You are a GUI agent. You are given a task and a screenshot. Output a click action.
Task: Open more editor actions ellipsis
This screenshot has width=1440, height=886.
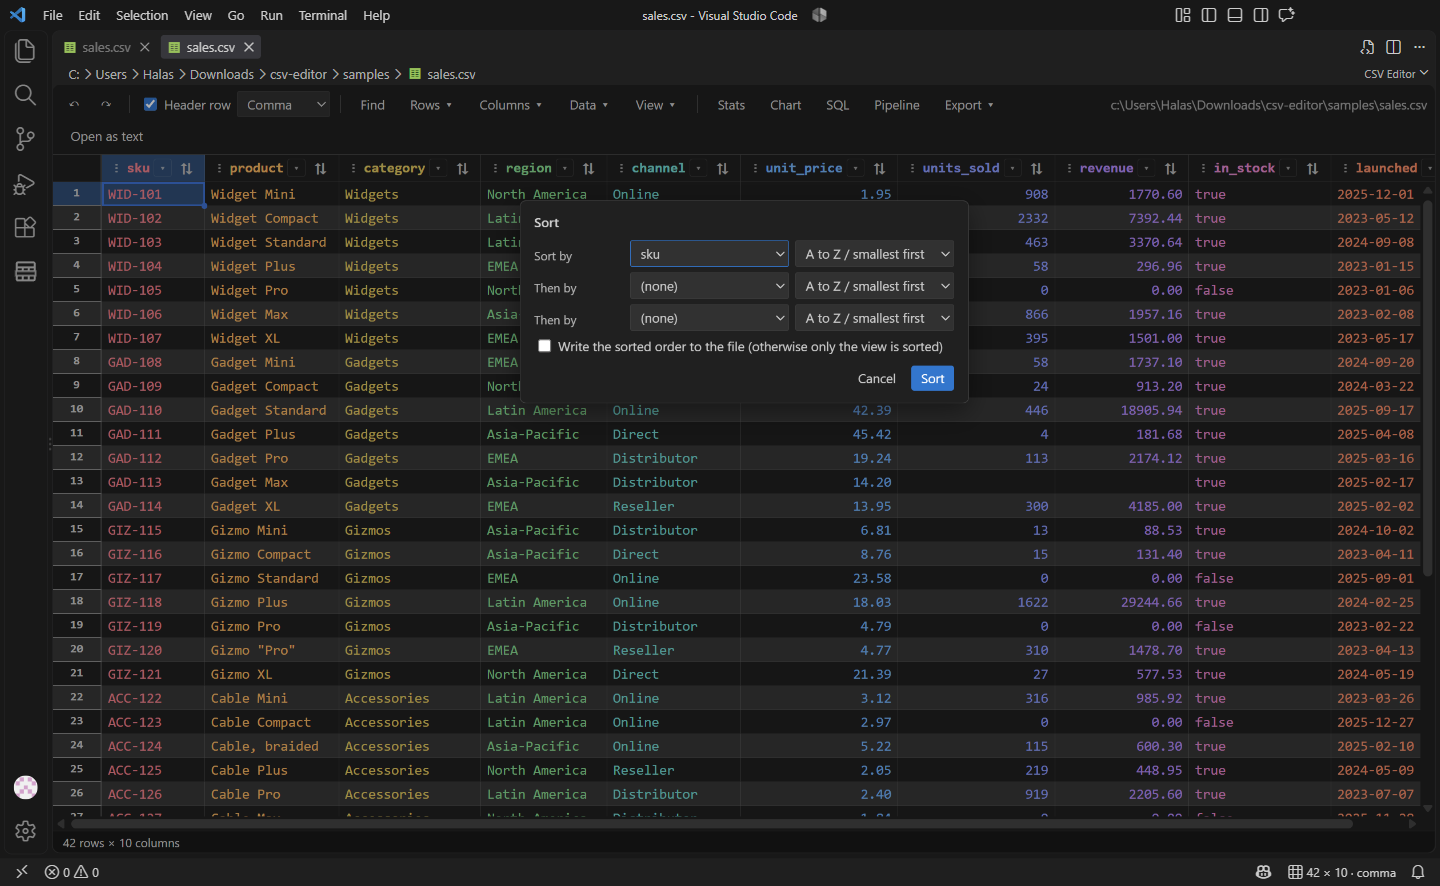(x=1419, y=47)
